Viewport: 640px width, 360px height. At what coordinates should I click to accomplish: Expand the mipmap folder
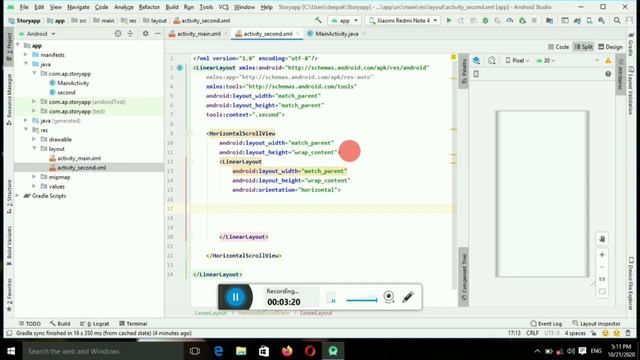[34, 177]
